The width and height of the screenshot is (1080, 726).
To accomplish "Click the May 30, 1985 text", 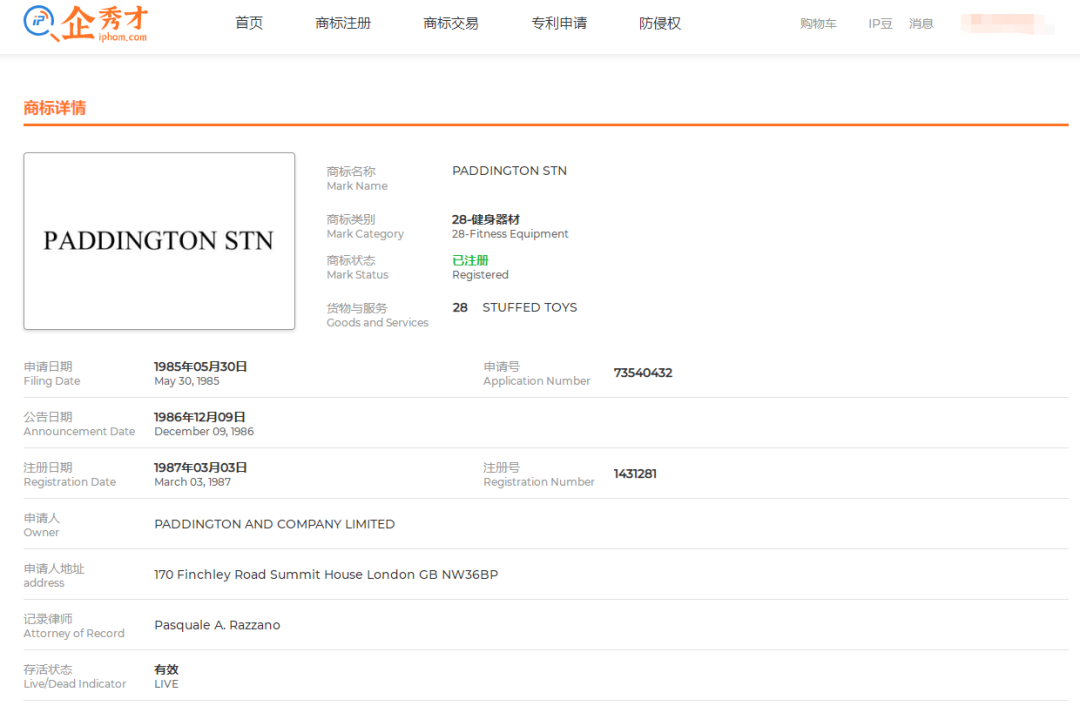I will (187, 381).
